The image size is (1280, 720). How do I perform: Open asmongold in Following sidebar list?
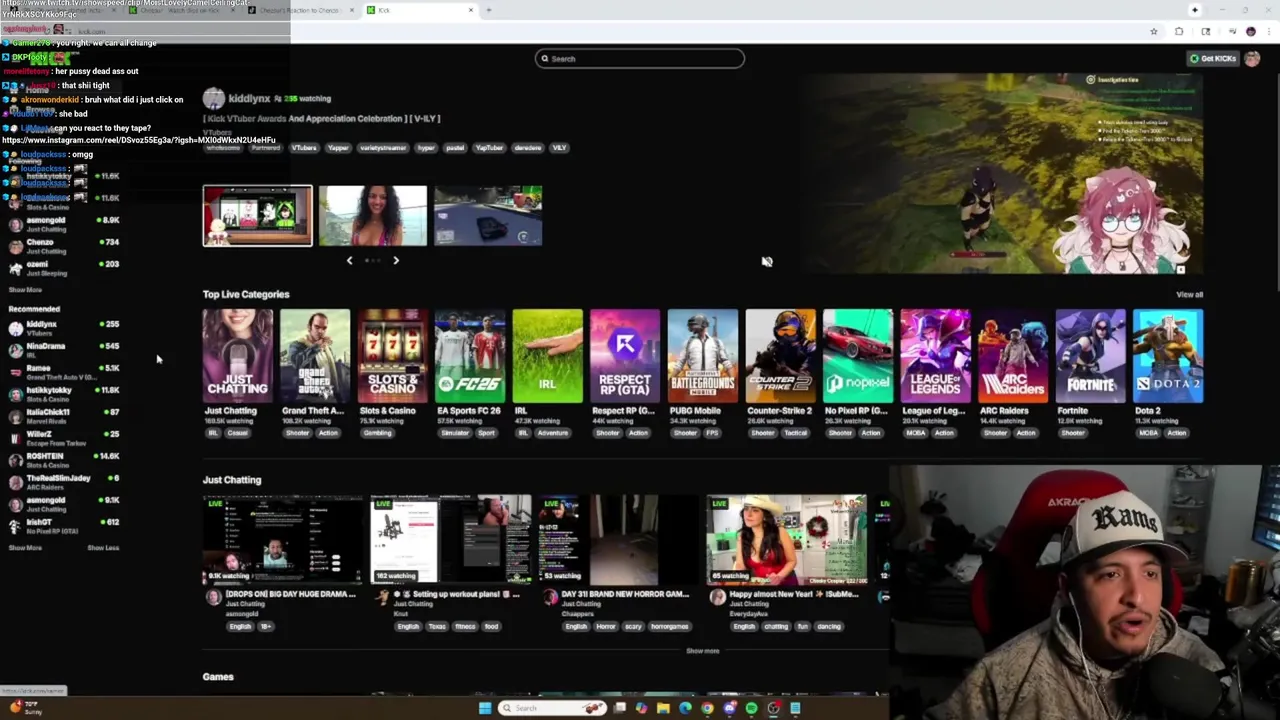65,223
